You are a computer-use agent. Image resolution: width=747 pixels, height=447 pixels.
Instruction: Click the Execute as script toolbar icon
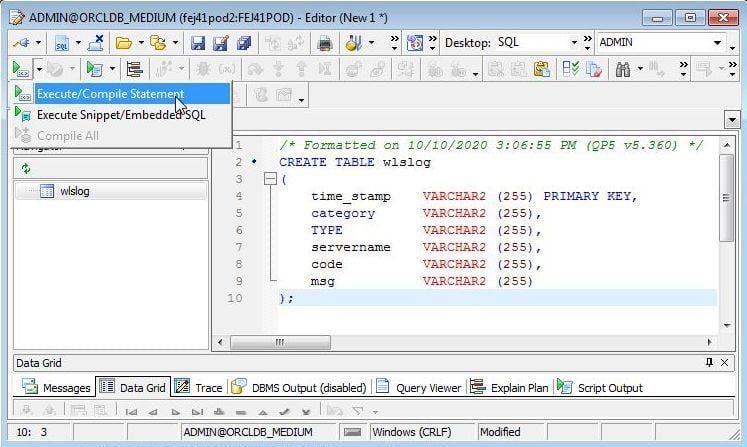[94, 70]
